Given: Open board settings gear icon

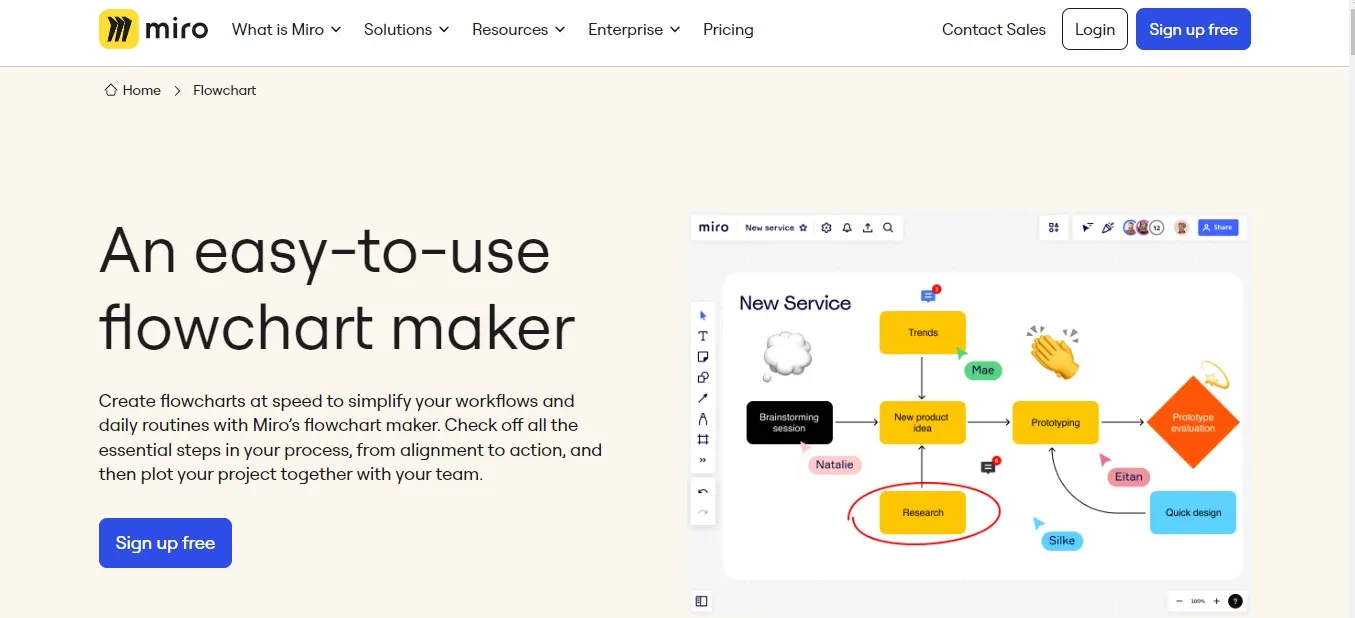Looking at the screenshot, I should [826, 228].
